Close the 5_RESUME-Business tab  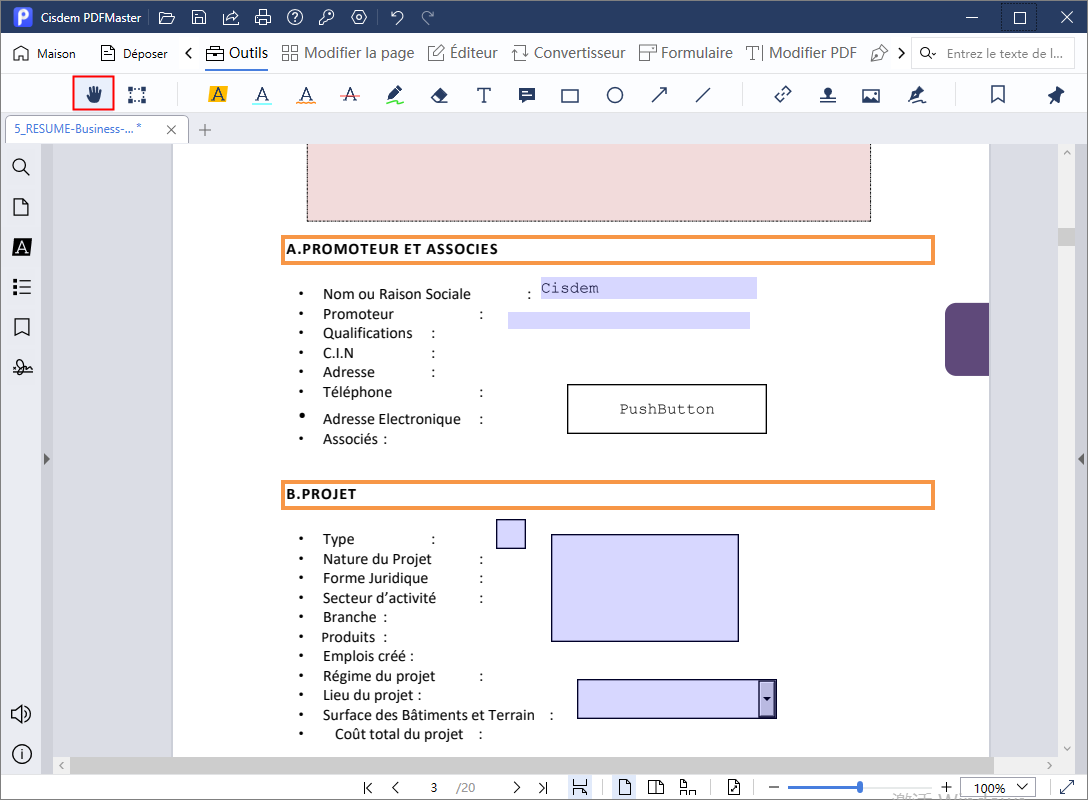pyautogui.click(x=171, y=130)
